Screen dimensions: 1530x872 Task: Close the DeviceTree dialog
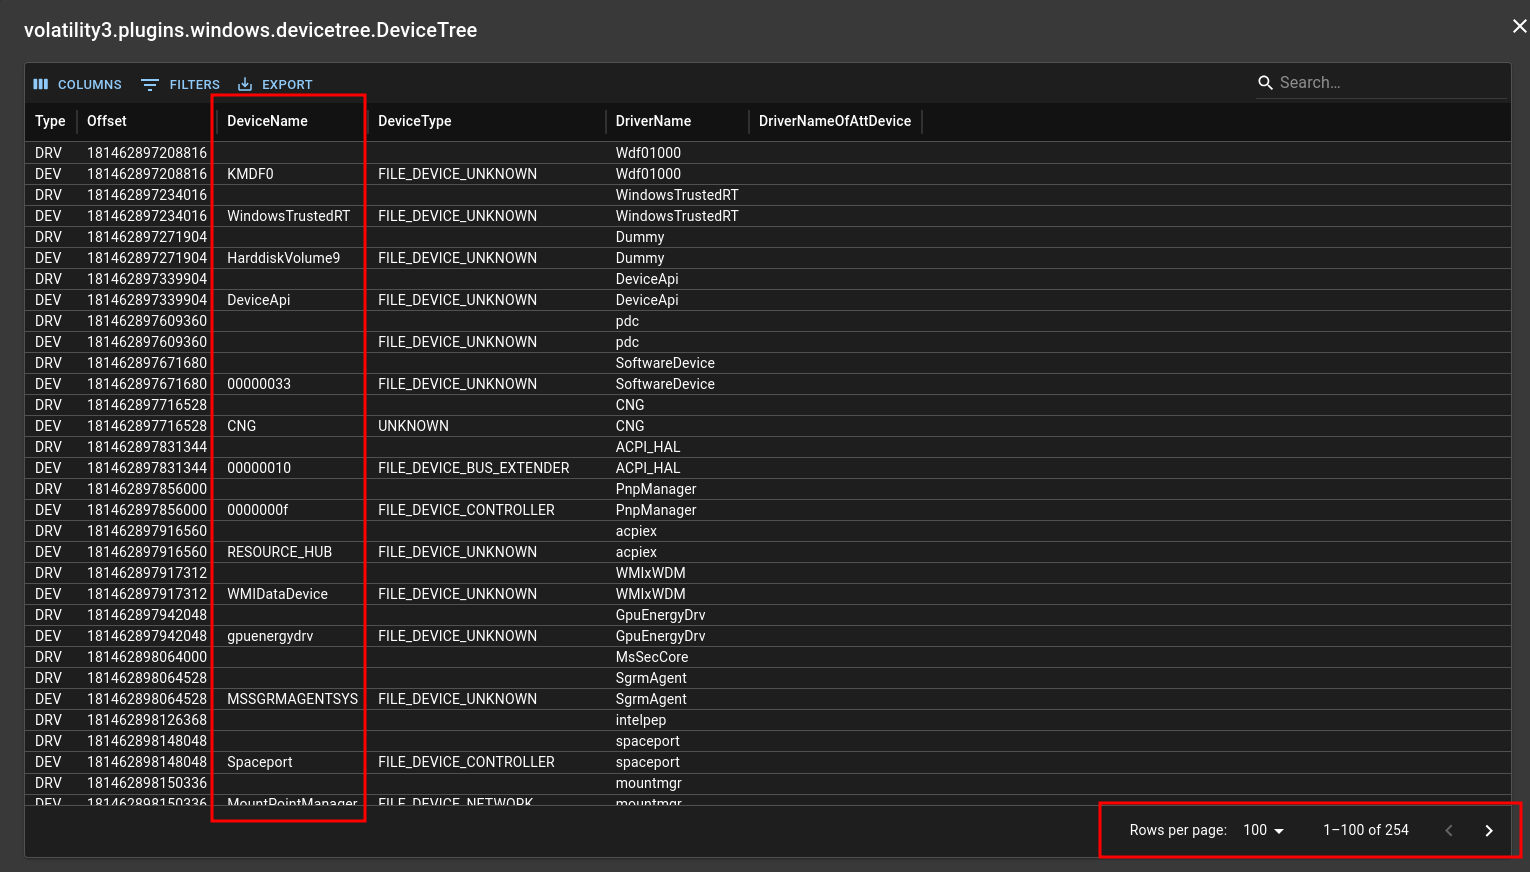(x=1519, y=27)
